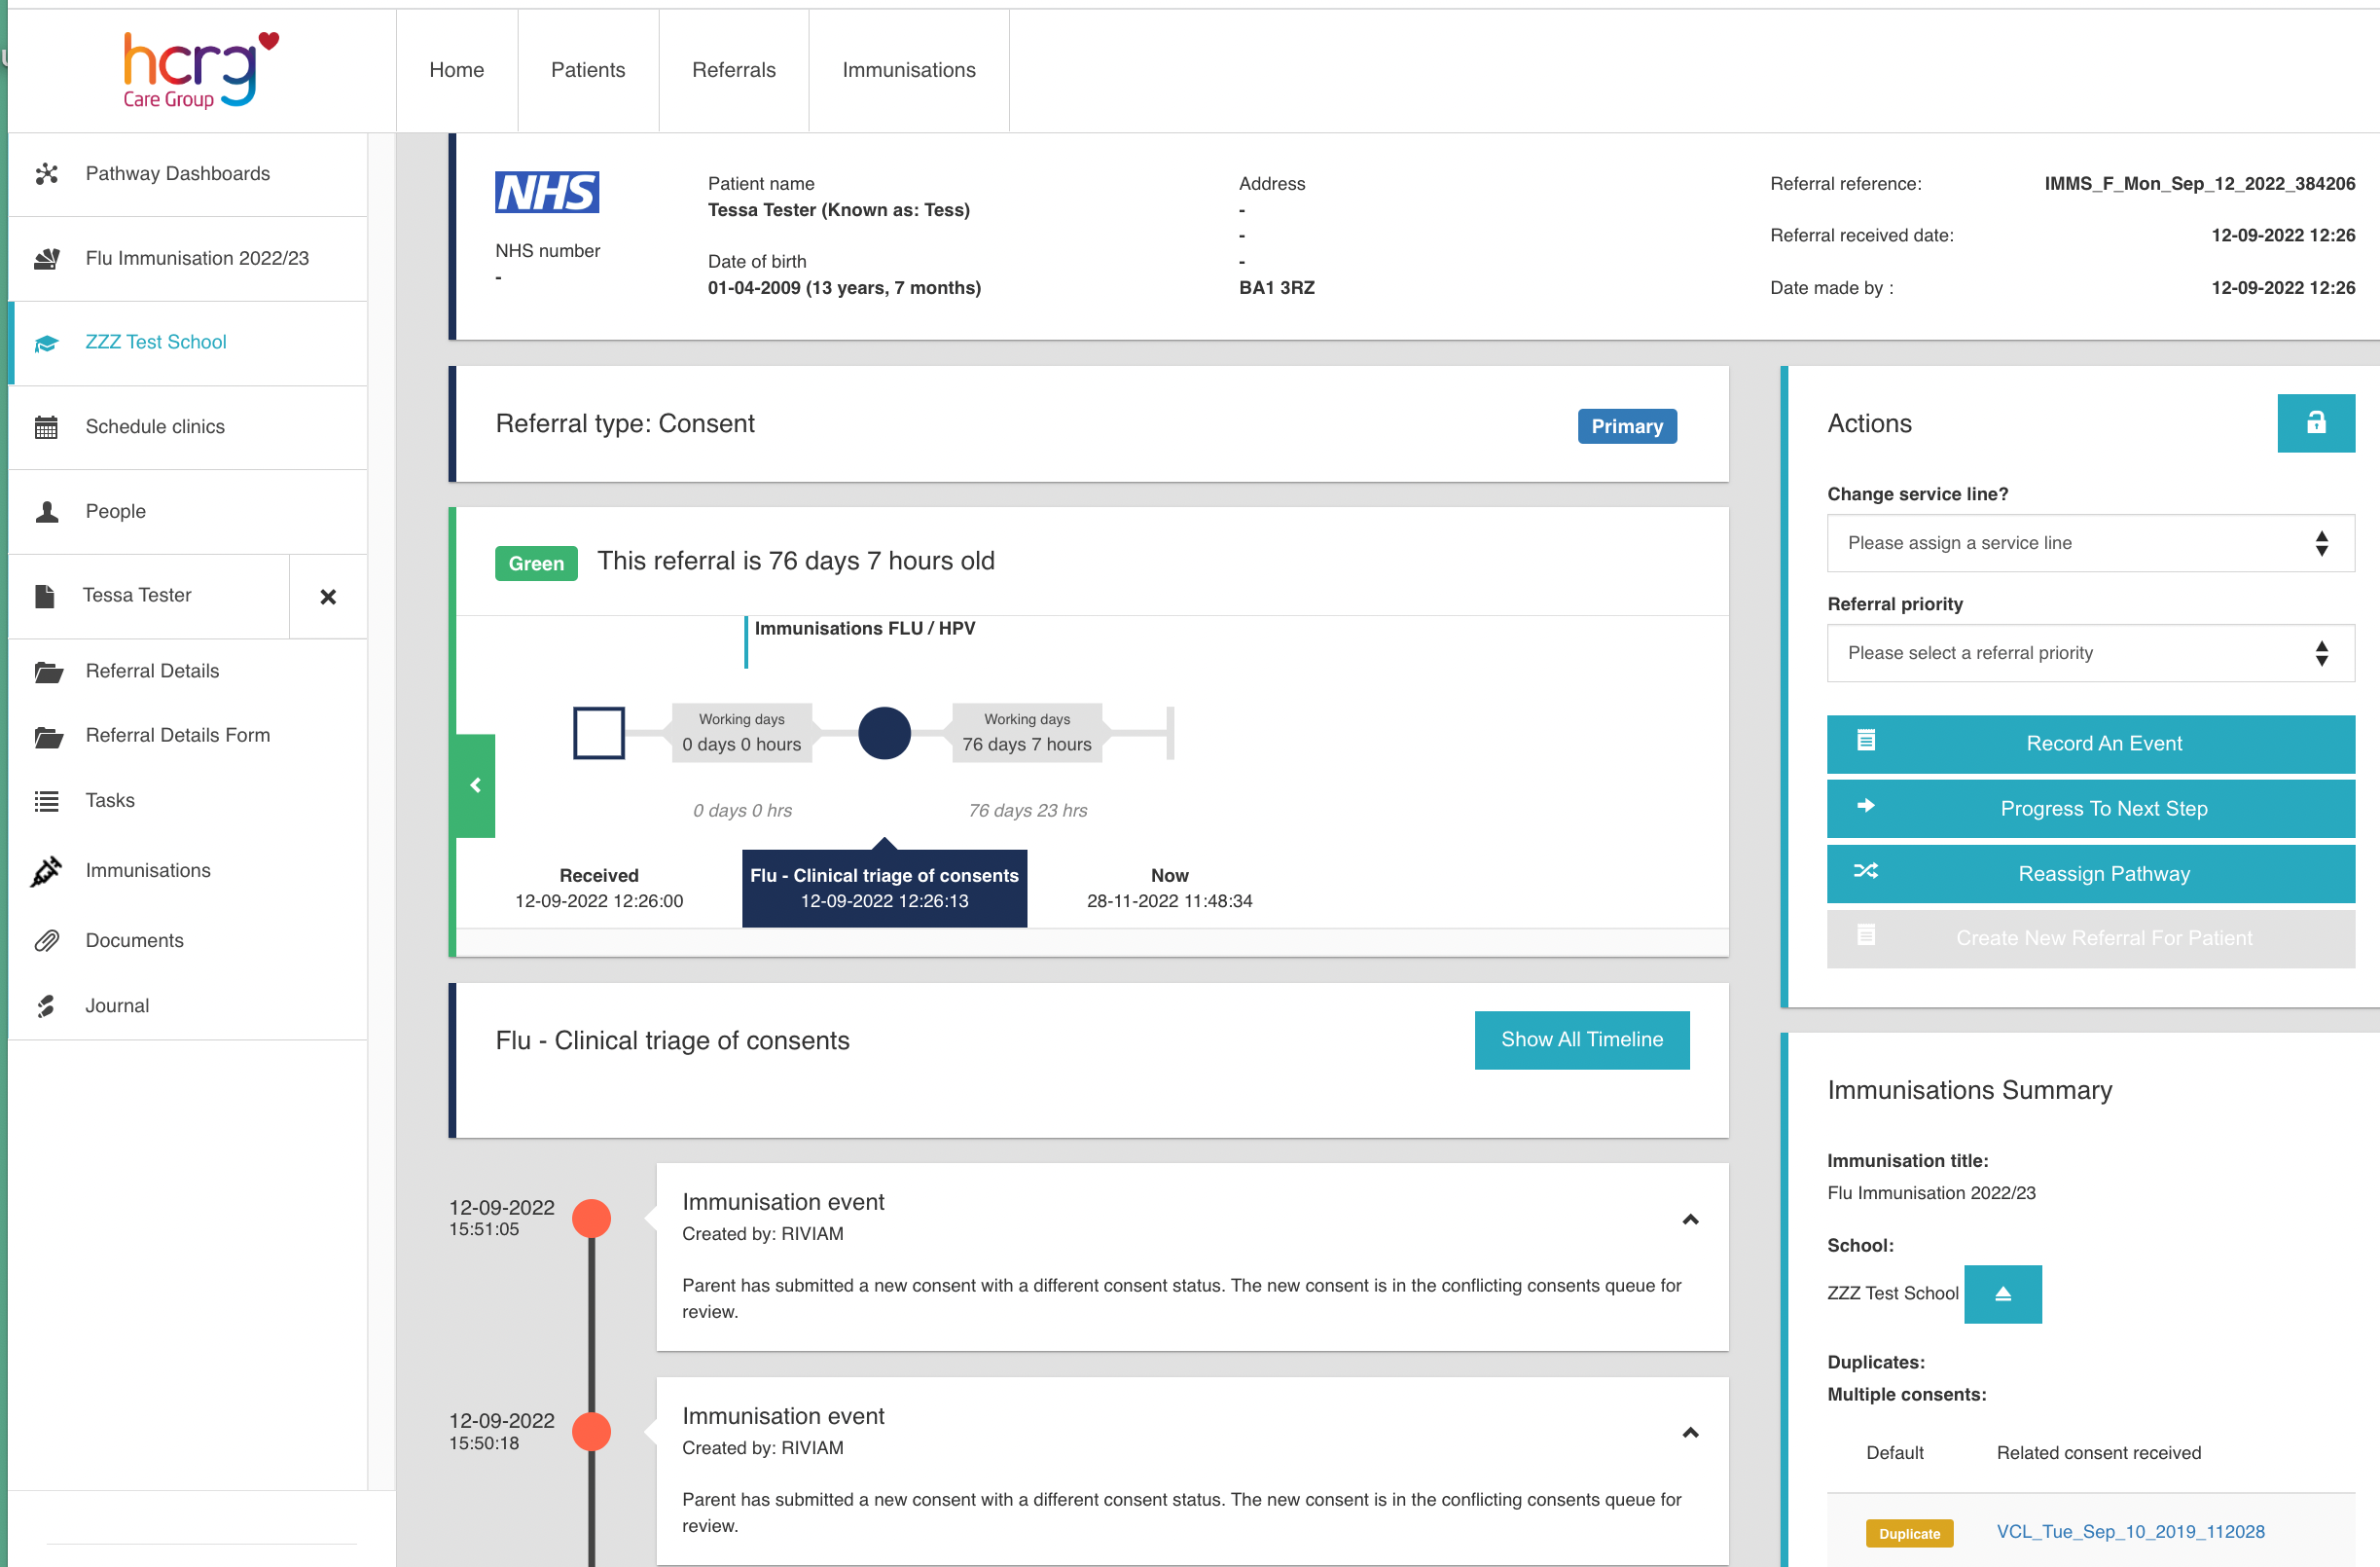This screenshot has width=2380, height=1567.
Task: Select the filled circle pathway step marker
Action: 884,733
